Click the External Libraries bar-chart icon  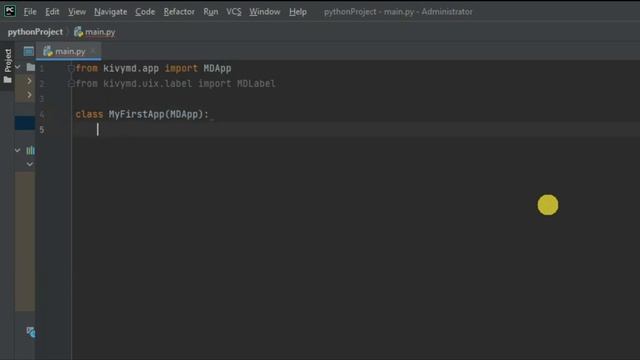(31, 150)
